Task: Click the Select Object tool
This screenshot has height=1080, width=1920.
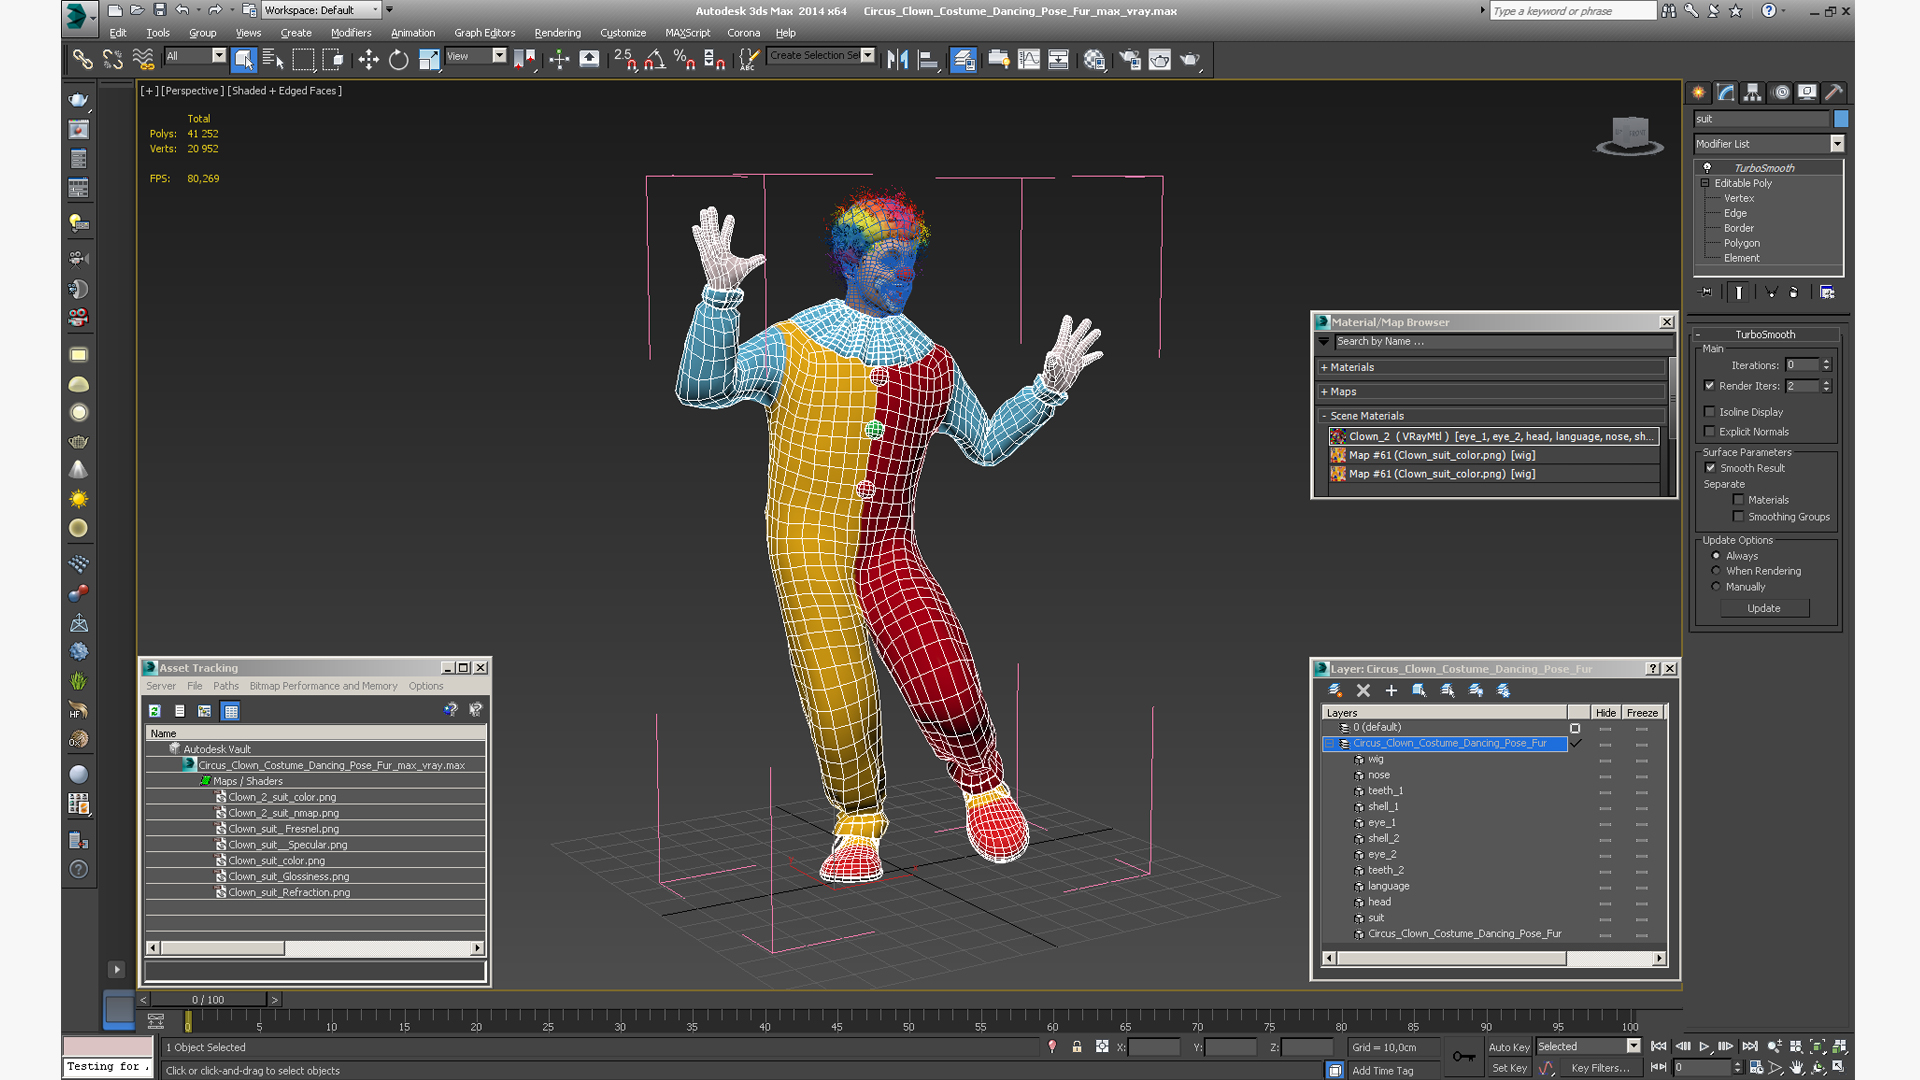Action: point(243,60)
